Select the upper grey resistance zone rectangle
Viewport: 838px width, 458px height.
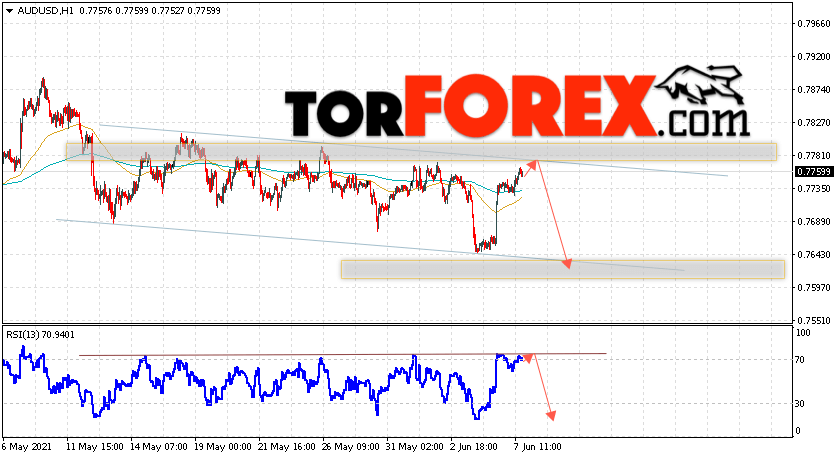pyautogui.click(x=421, y=152)
